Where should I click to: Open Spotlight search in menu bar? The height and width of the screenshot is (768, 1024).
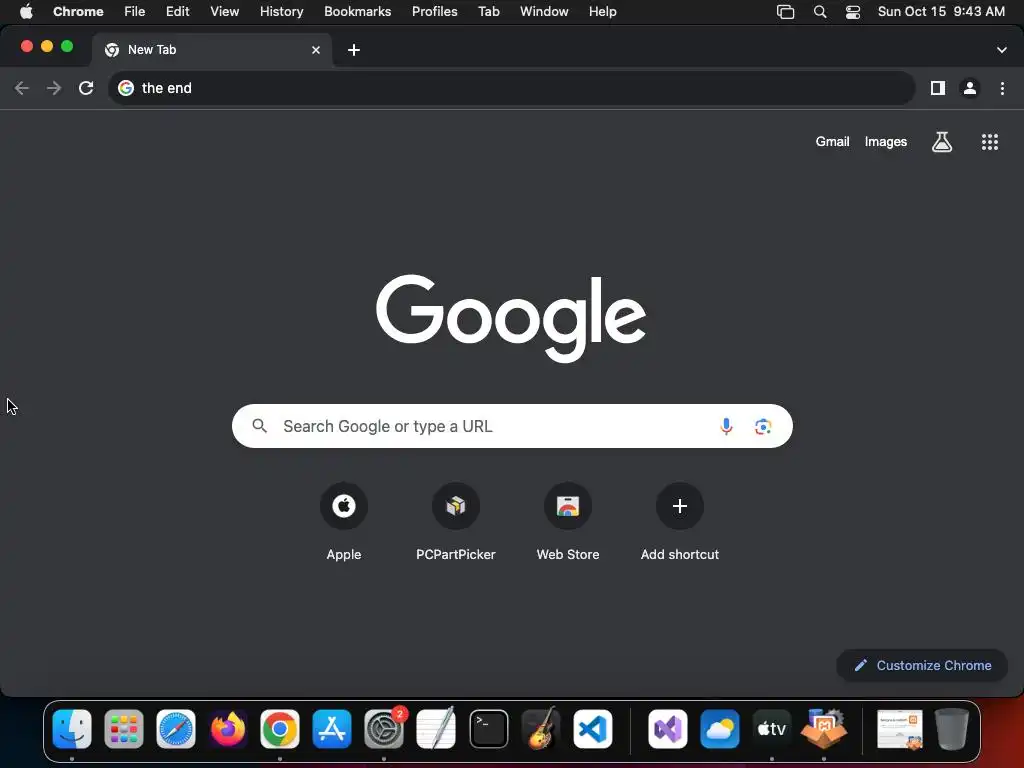pyautogui.click(x=820, y=12)
